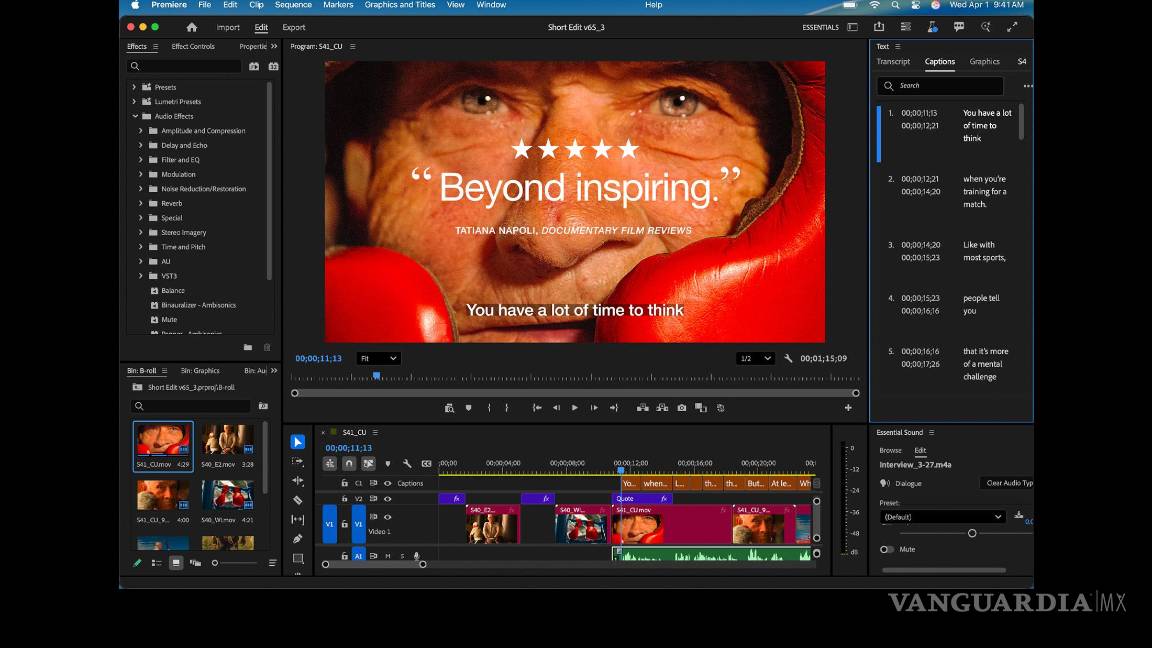Click the Import workspace button

point(228,28)
